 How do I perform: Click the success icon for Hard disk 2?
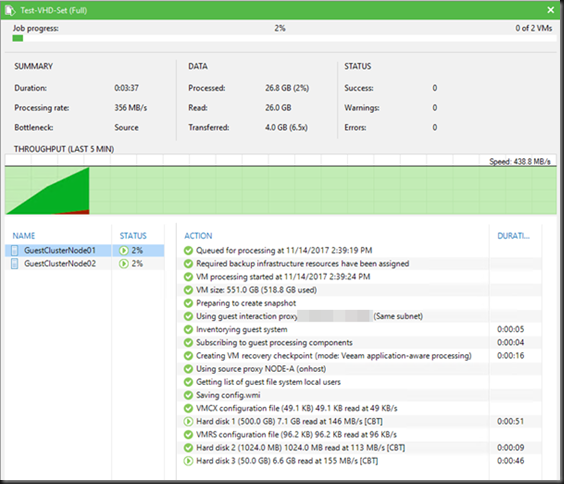coord(188,448)
